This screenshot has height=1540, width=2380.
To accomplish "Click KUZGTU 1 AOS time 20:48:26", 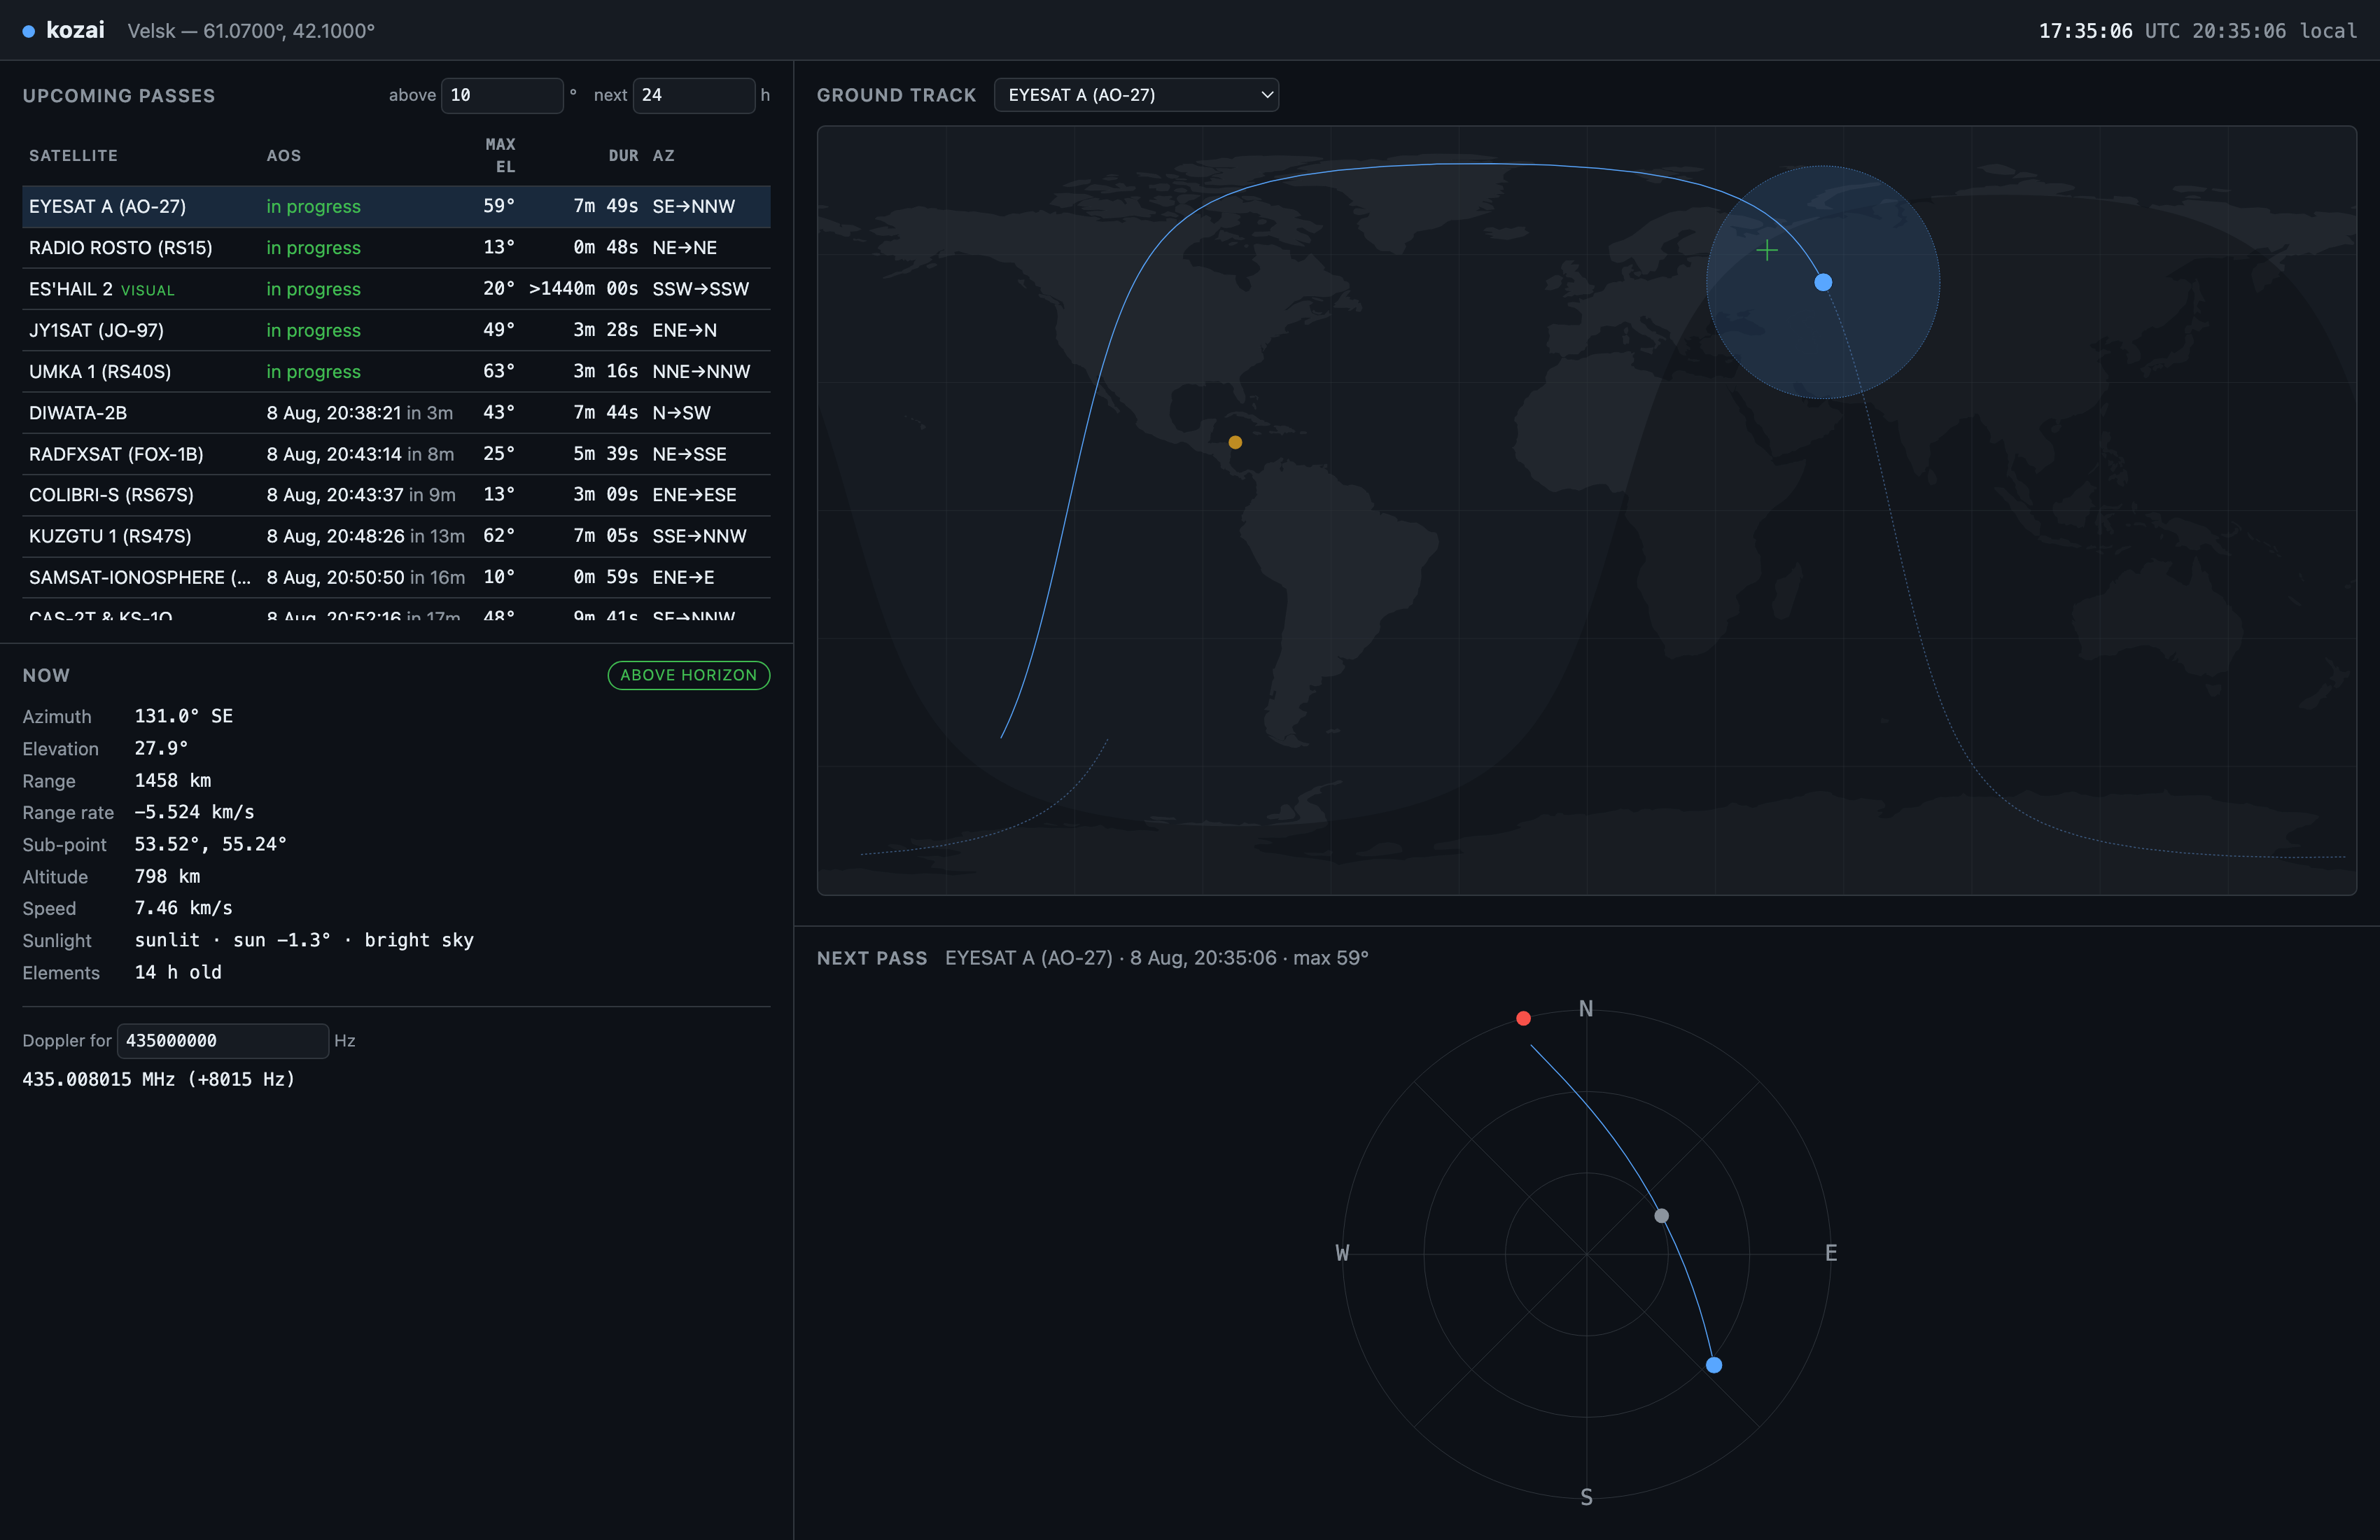I will (x=335, y=537).
